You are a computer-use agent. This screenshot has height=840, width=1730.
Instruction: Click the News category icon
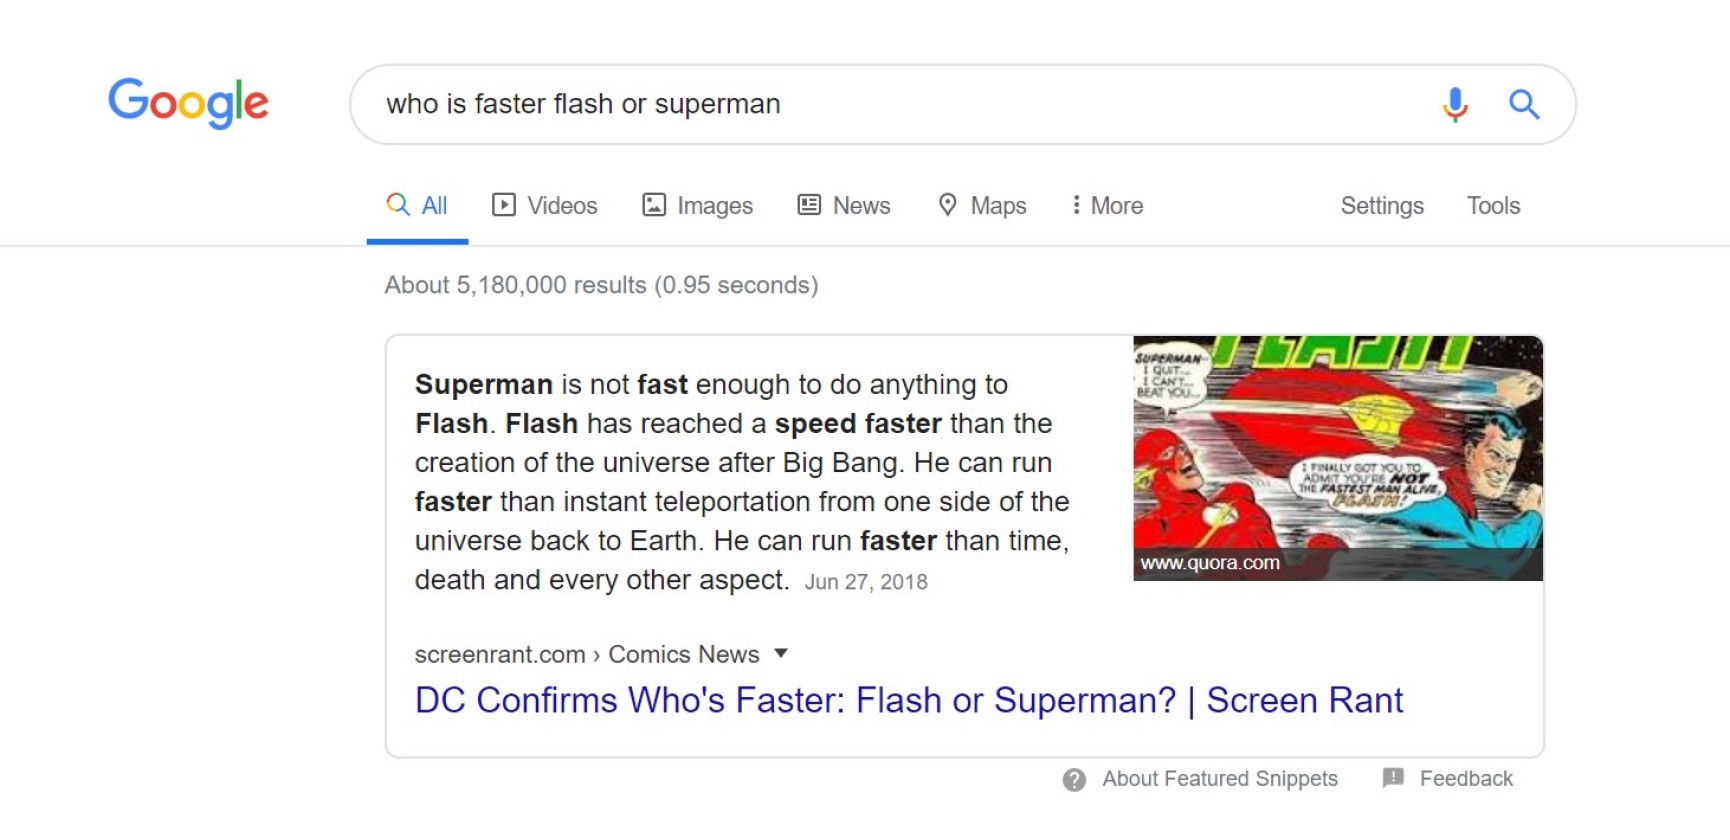[810, 205]
